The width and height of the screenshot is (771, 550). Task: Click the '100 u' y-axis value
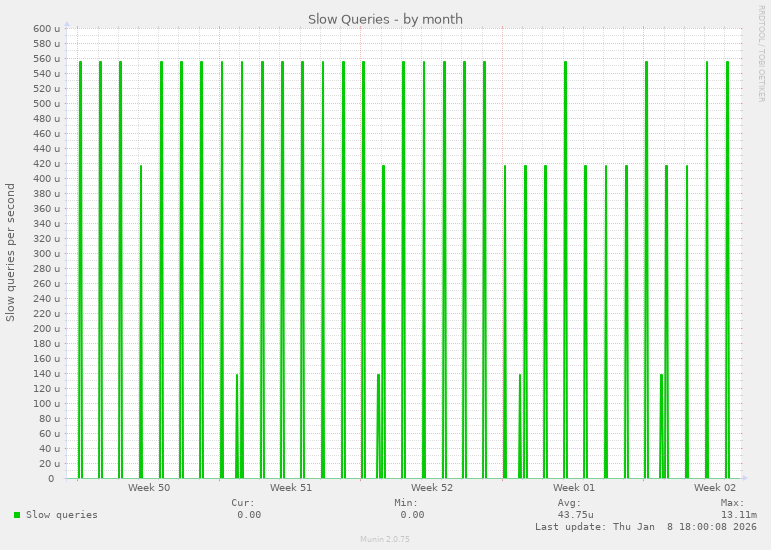click(x=47, y=404)
